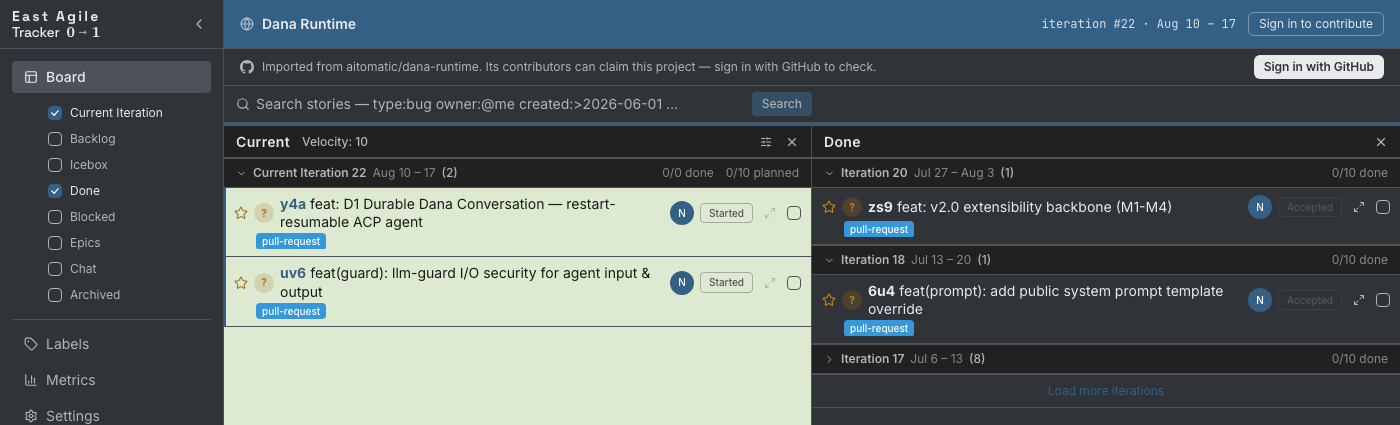Collapse the sidebar with the chevron arrow

coord(199,24)
